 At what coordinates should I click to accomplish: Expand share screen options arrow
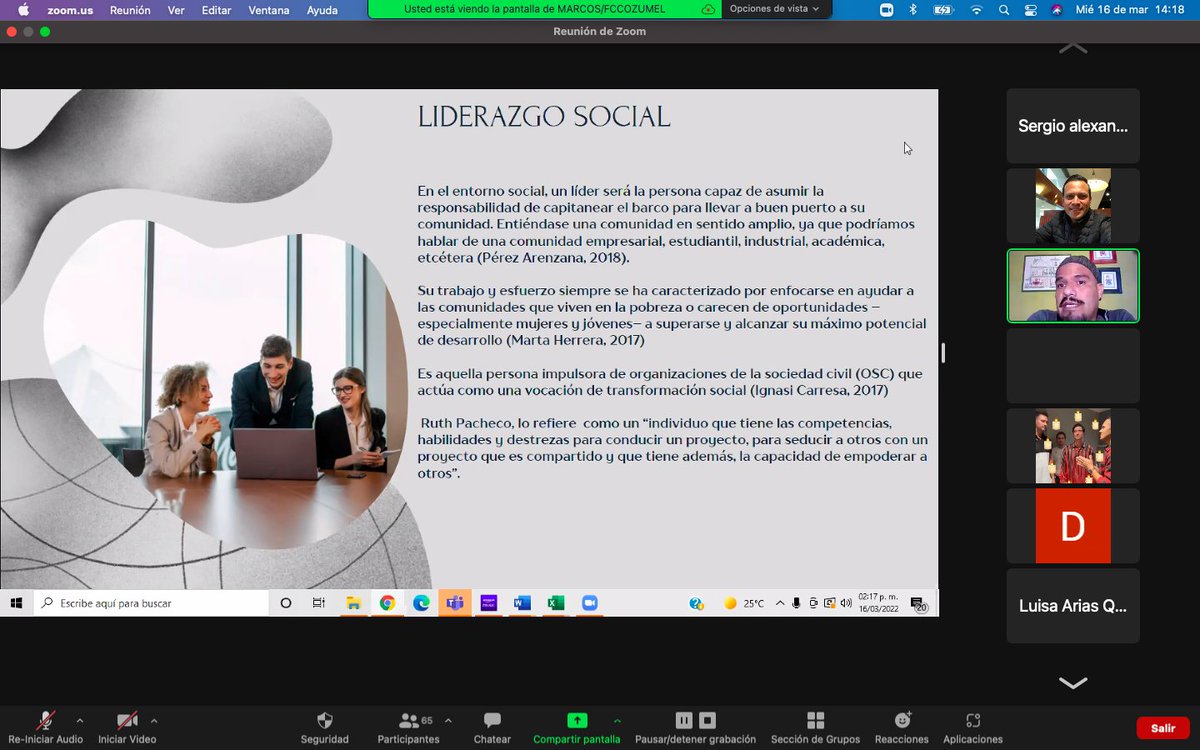(x=617, y=720)
